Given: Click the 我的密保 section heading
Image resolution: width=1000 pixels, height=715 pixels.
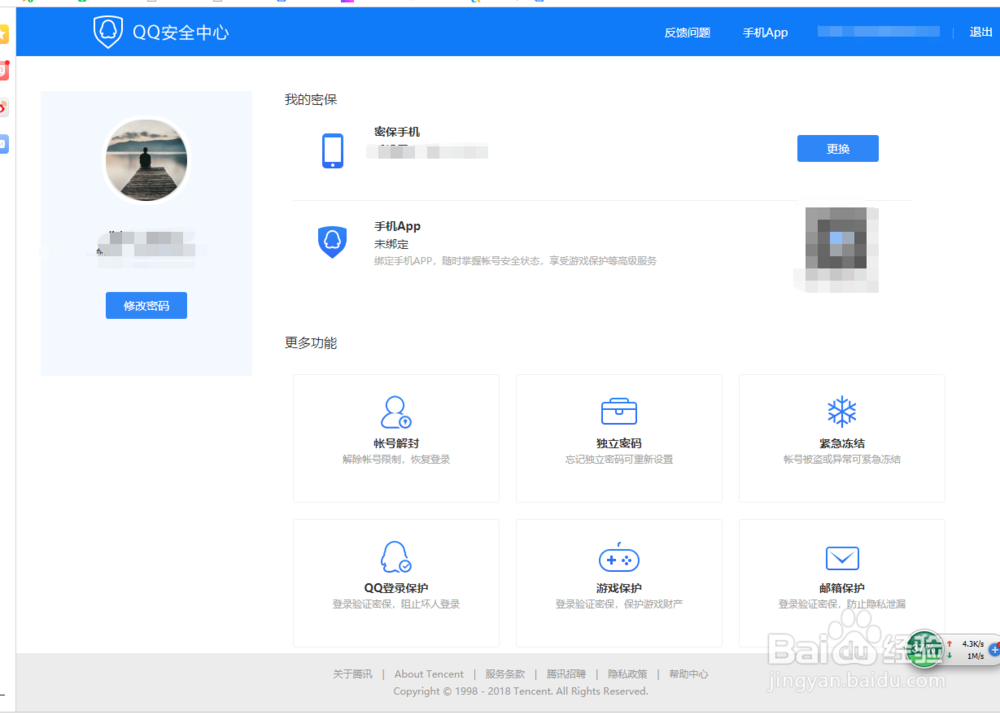Looking at the screenshot, I should 311,100.
